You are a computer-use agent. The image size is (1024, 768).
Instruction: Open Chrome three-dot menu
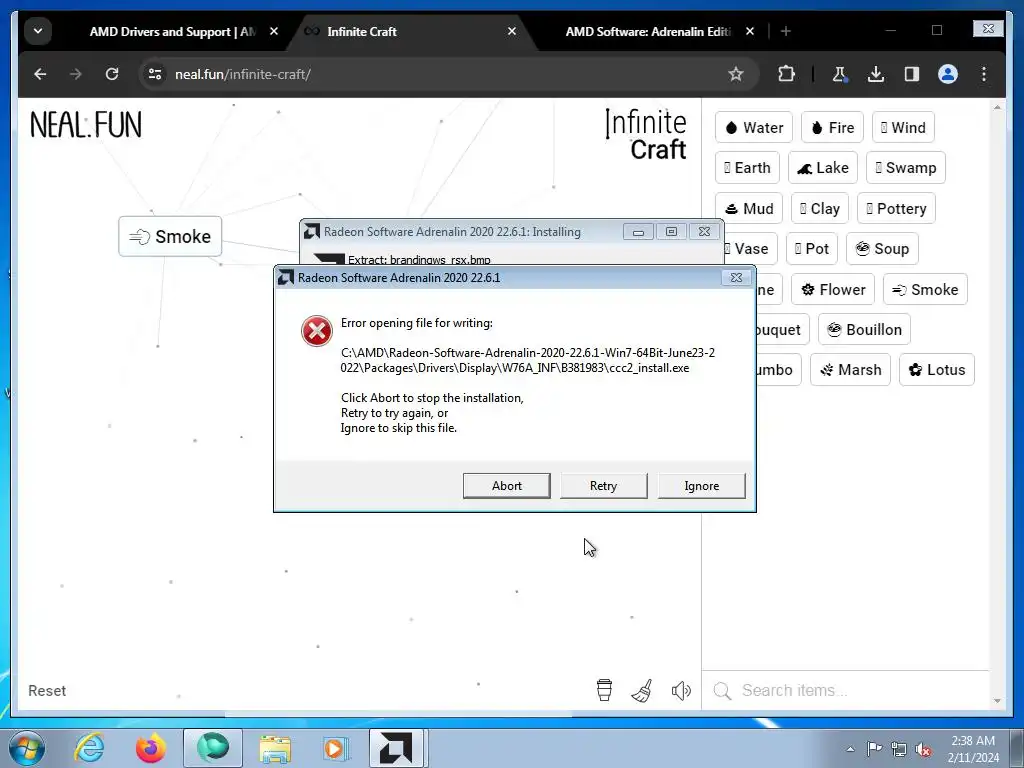[x=984, y=74]
